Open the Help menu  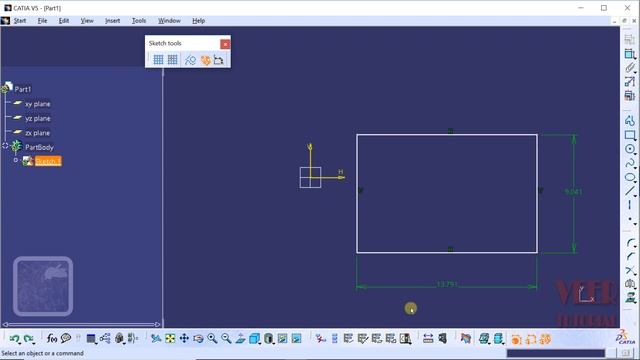coord(198,21)
